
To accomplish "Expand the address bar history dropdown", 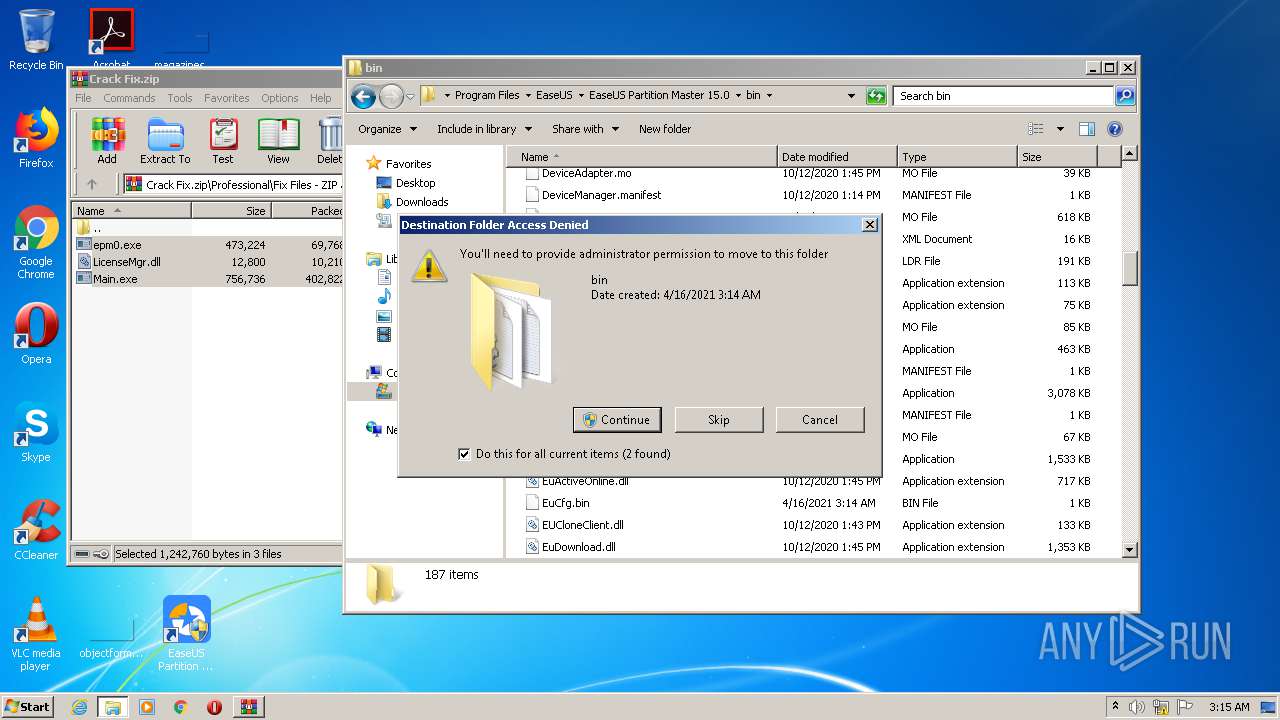I will 851,96.
